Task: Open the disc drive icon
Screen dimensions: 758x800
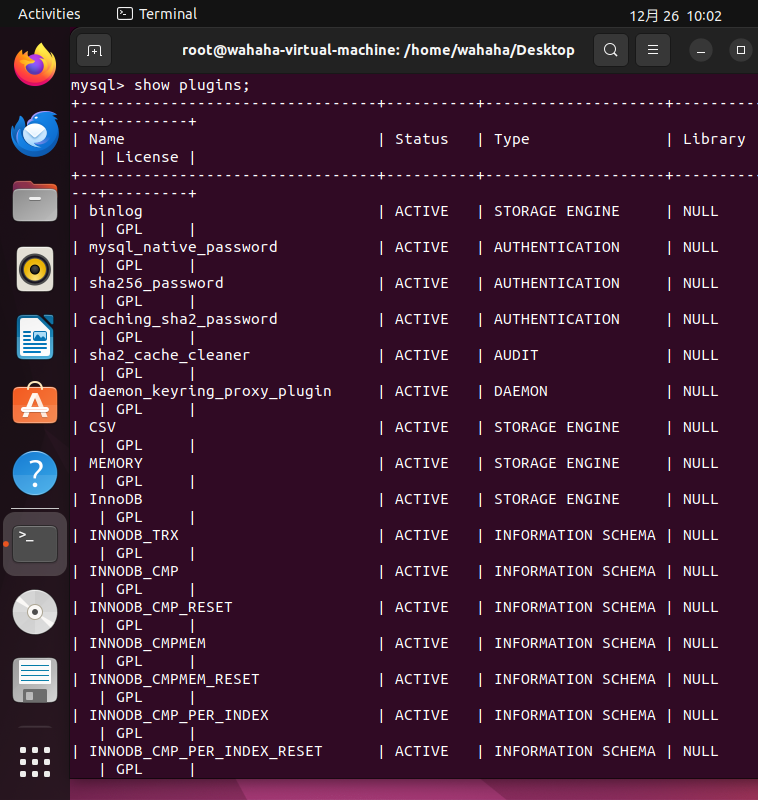Action: tap(35, 612)
